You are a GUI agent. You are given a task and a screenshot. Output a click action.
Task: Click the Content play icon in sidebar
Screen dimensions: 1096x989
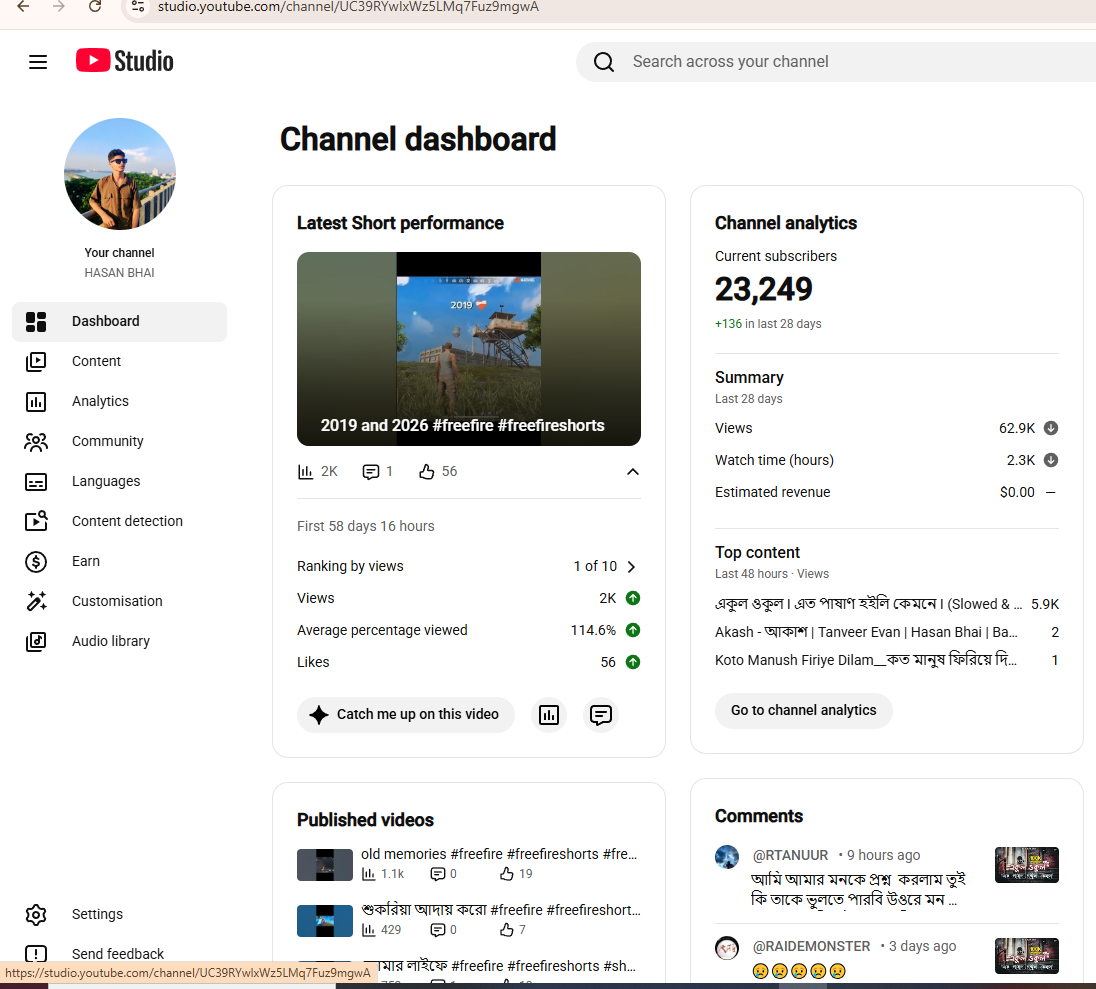(x=36, y=361)
